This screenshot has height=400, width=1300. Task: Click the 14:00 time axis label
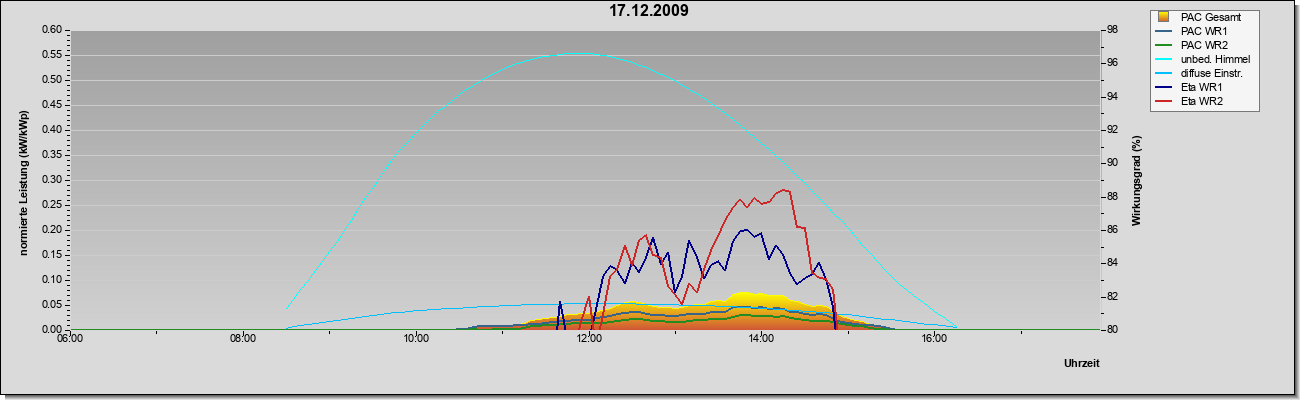[761, 339]
